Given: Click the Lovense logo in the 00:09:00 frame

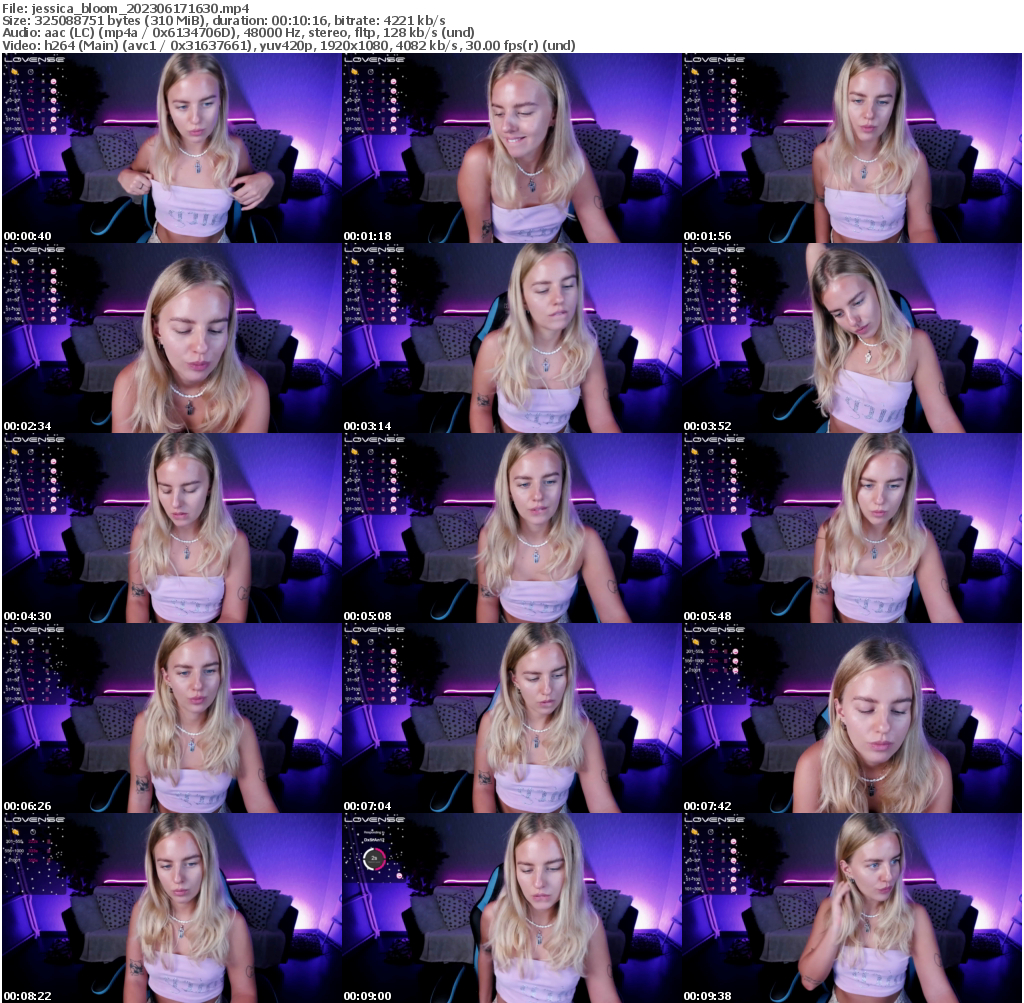Looking at the screenshot, I should pos(374,819).
